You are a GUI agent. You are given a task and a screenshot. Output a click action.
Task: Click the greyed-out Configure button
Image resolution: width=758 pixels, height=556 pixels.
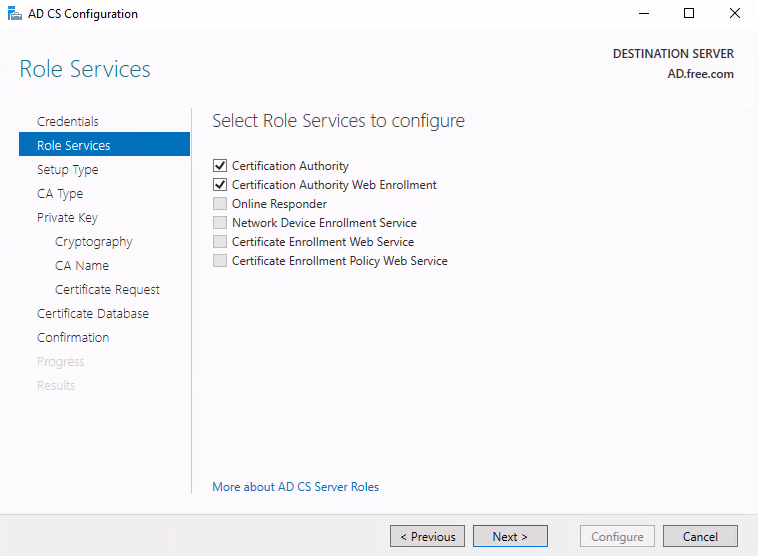[x=617, y=536]
